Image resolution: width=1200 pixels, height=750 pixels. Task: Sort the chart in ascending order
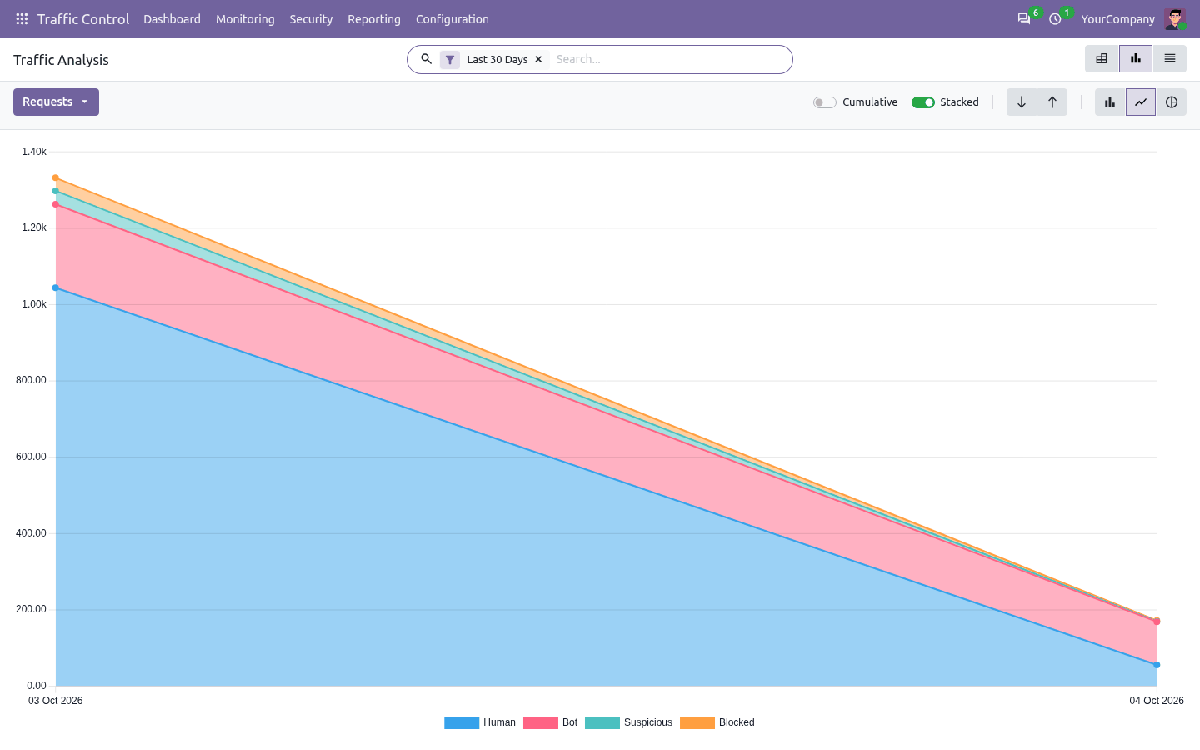click(x=1052, y=102)
